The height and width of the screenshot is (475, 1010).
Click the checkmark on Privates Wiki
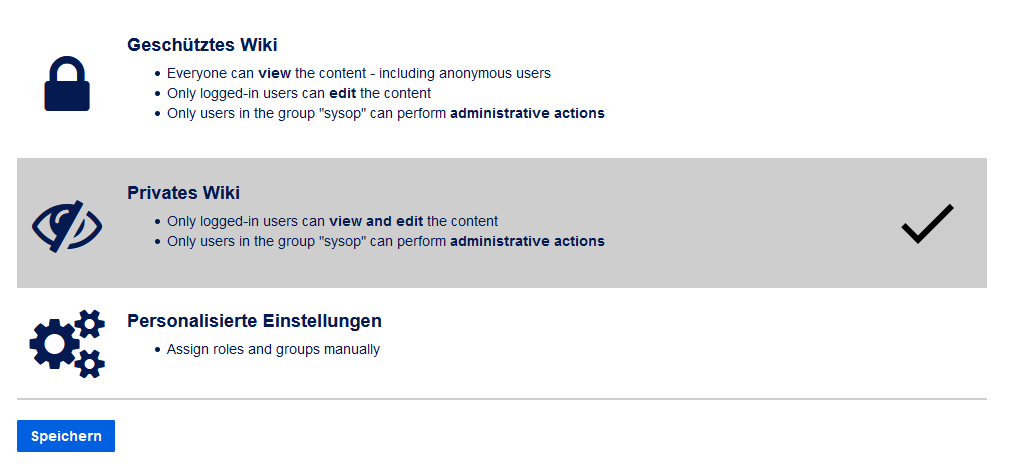[927, 224]
